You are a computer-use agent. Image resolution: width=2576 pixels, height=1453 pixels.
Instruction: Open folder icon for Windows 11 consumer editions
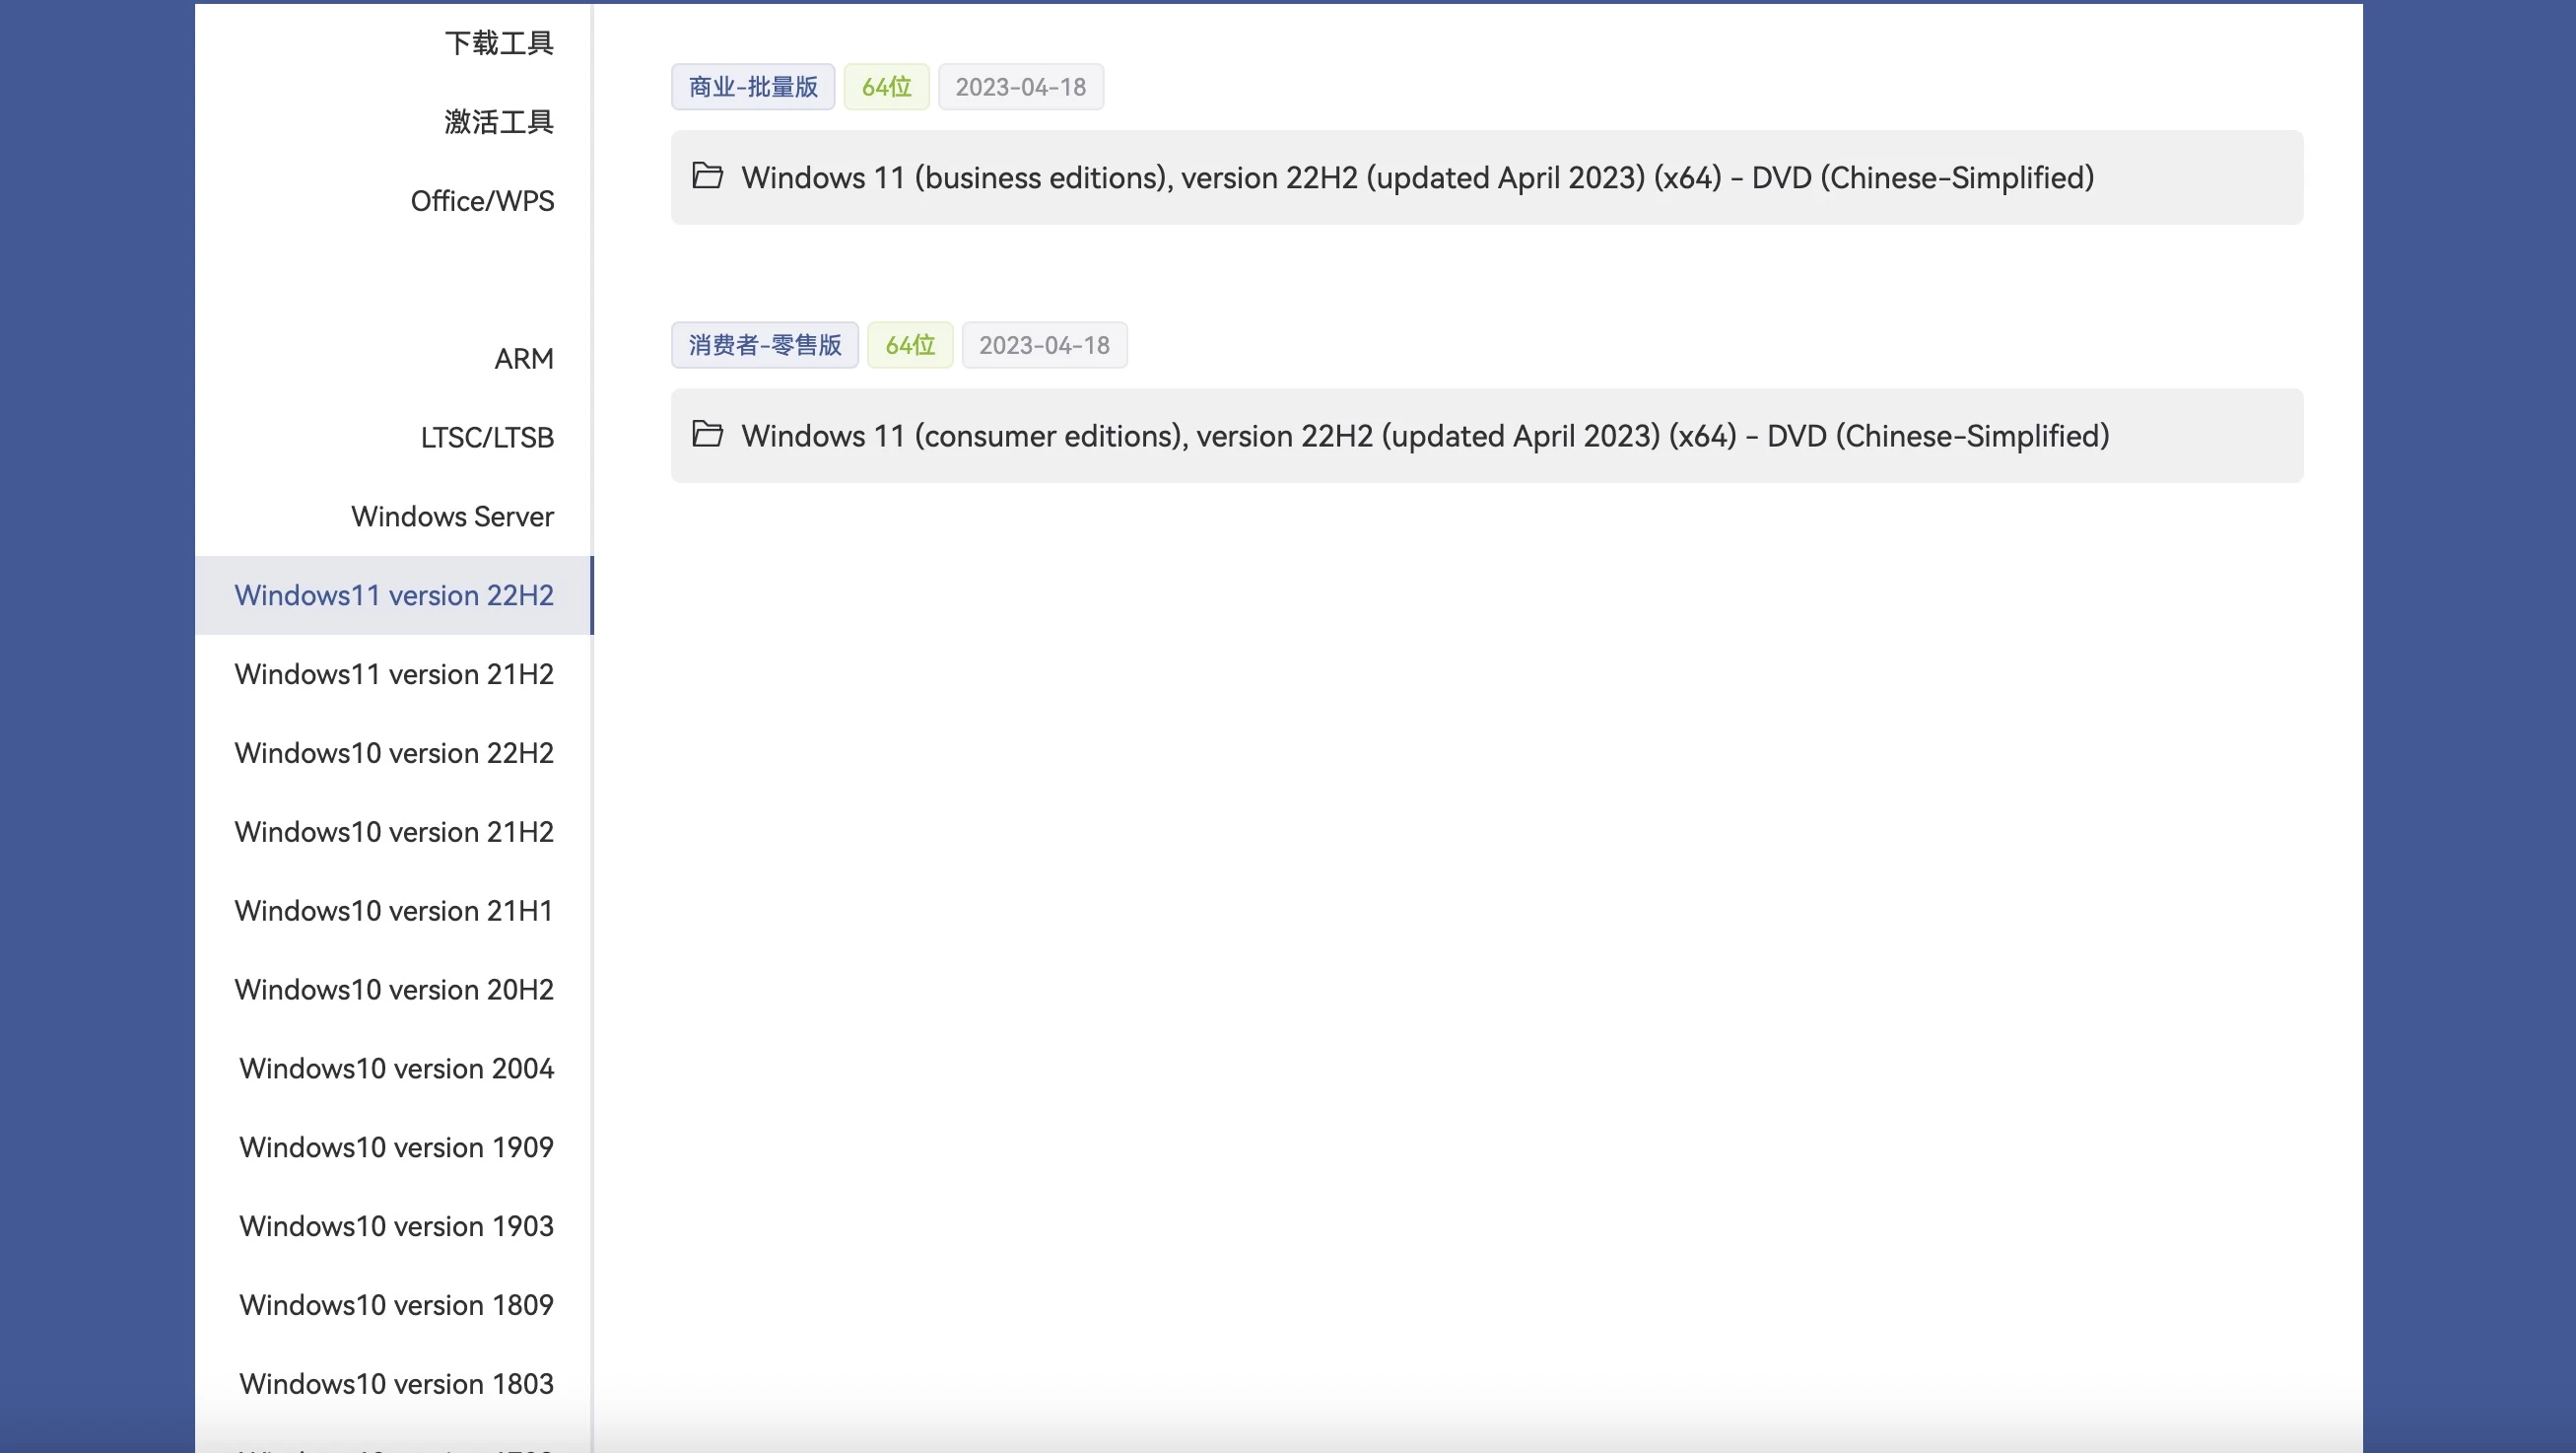click(707, 435)
